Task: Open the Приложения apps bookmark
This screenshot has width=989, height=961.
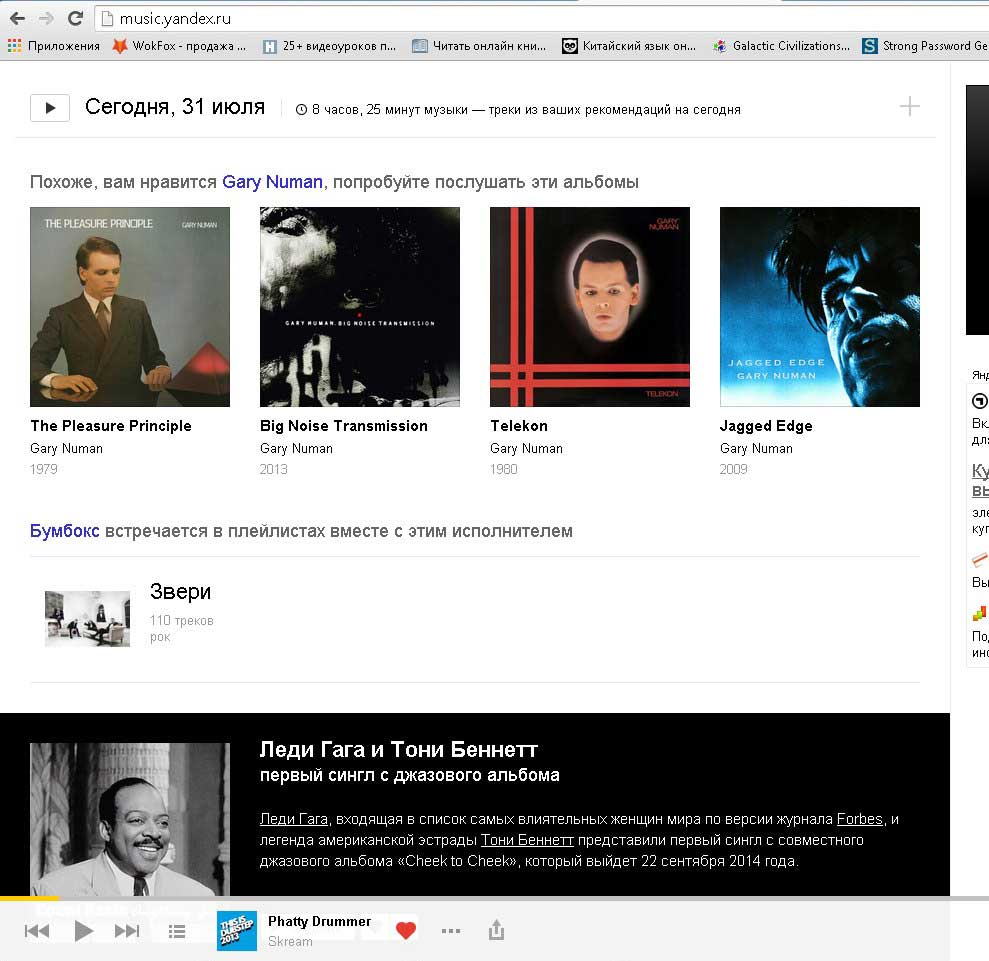Action: (54, 45)
